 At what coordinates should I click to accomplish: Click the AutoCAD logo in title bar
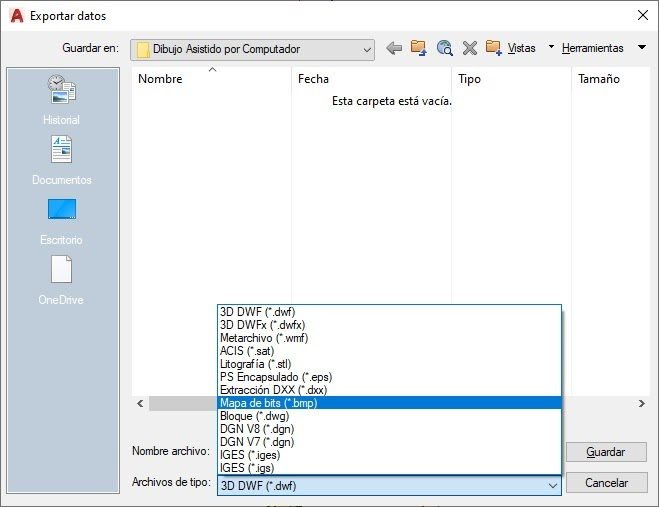tap(16, 16)
